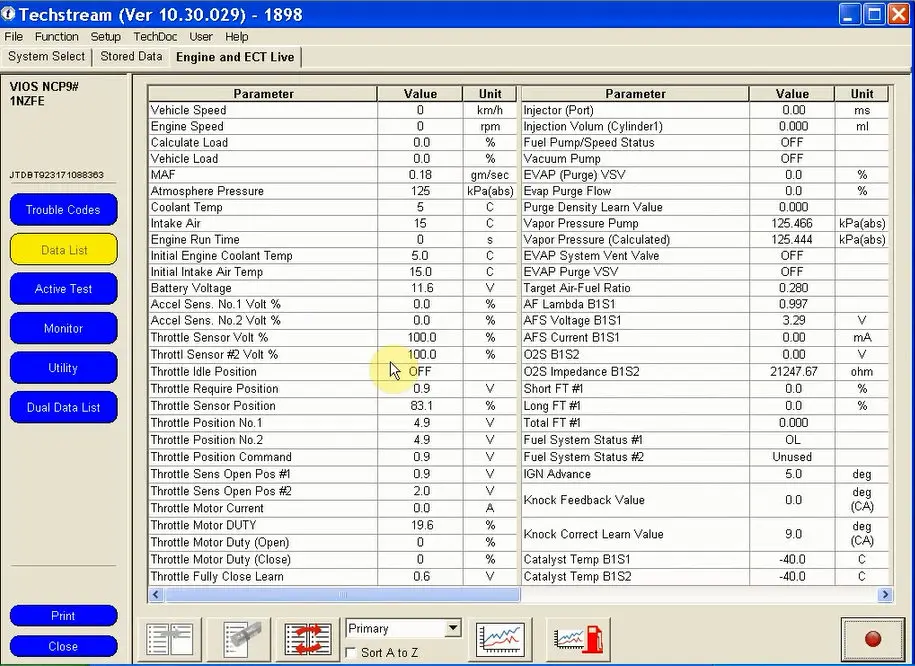Select the Throttle Idle Position row
The image size is (915, 666).
(x=333, y=372)
